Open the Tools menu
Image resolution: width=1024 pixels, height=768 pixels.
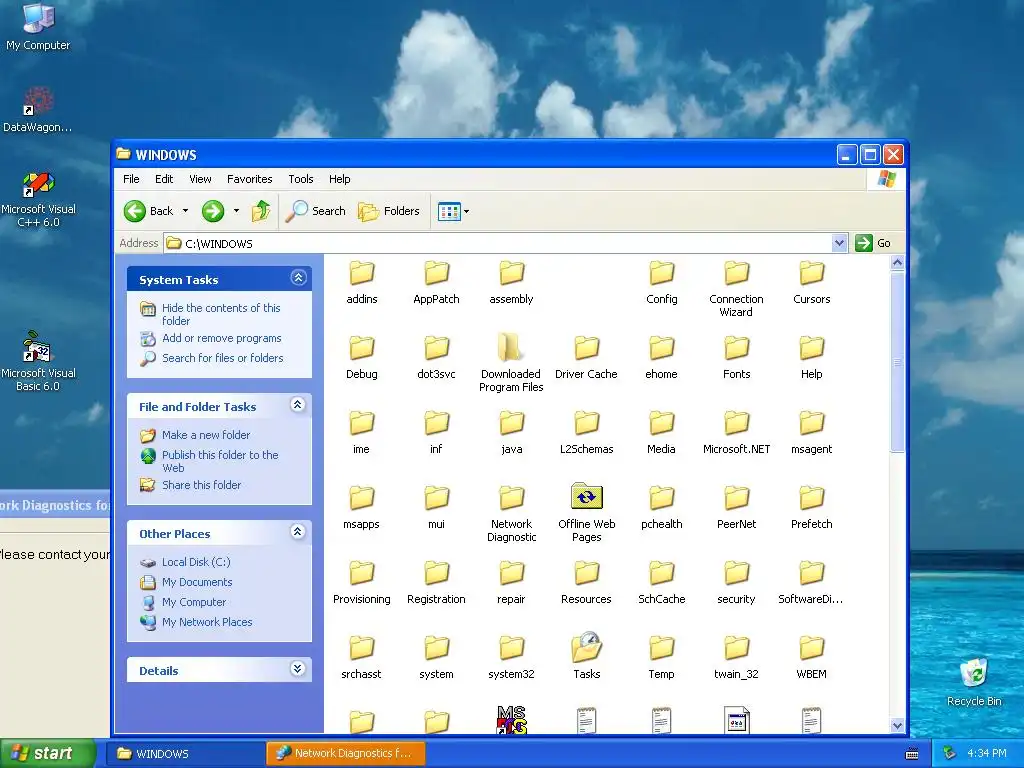(x=301, y=179)
